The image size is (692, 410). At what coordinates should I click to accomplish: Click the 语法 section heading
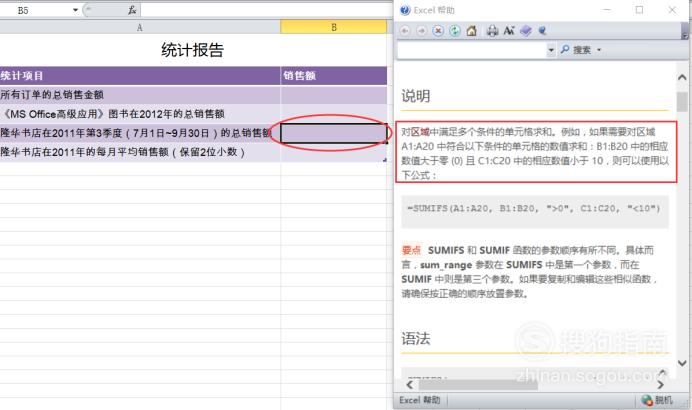[x=416, y=339]
